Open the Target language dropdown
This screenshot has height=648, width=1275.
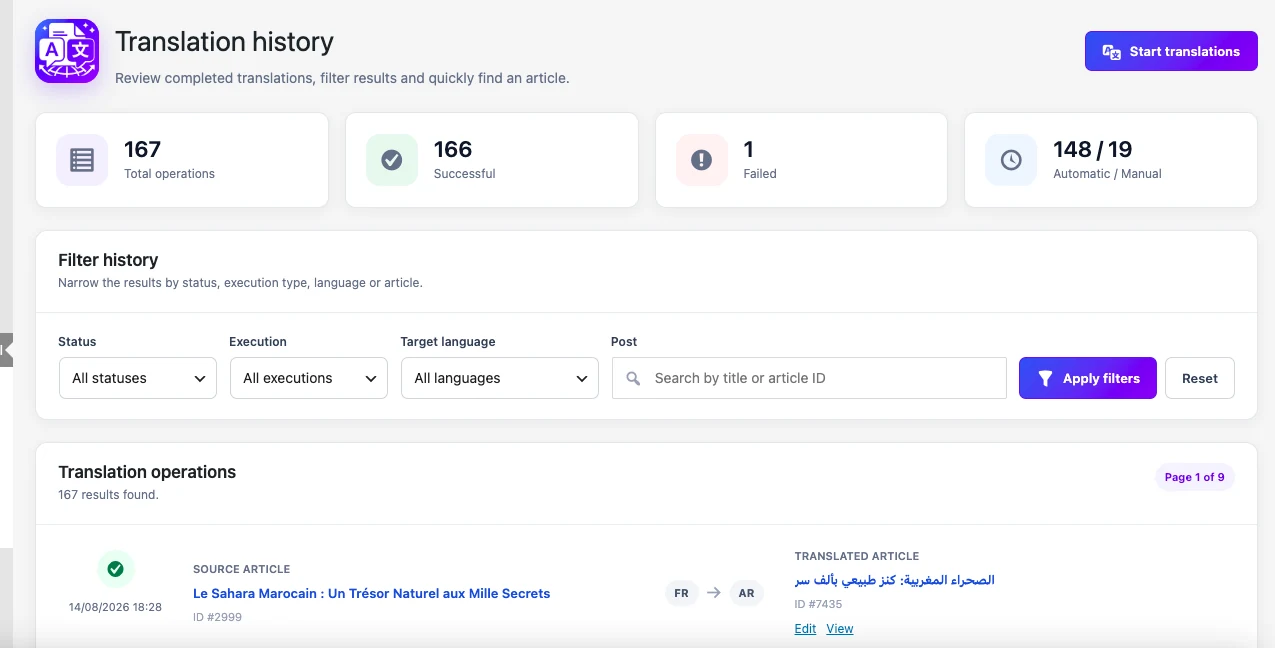pos(500,378)
